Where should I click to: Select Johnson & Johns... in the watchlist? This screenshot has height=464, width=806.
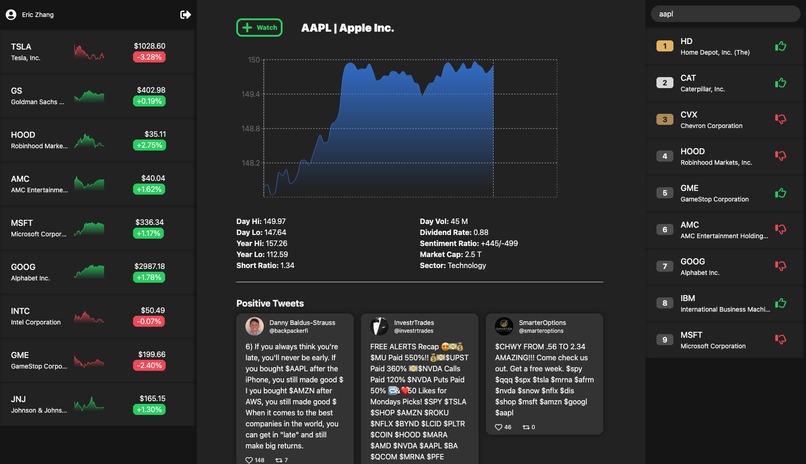pyautogui.click(x=39, y=410)
